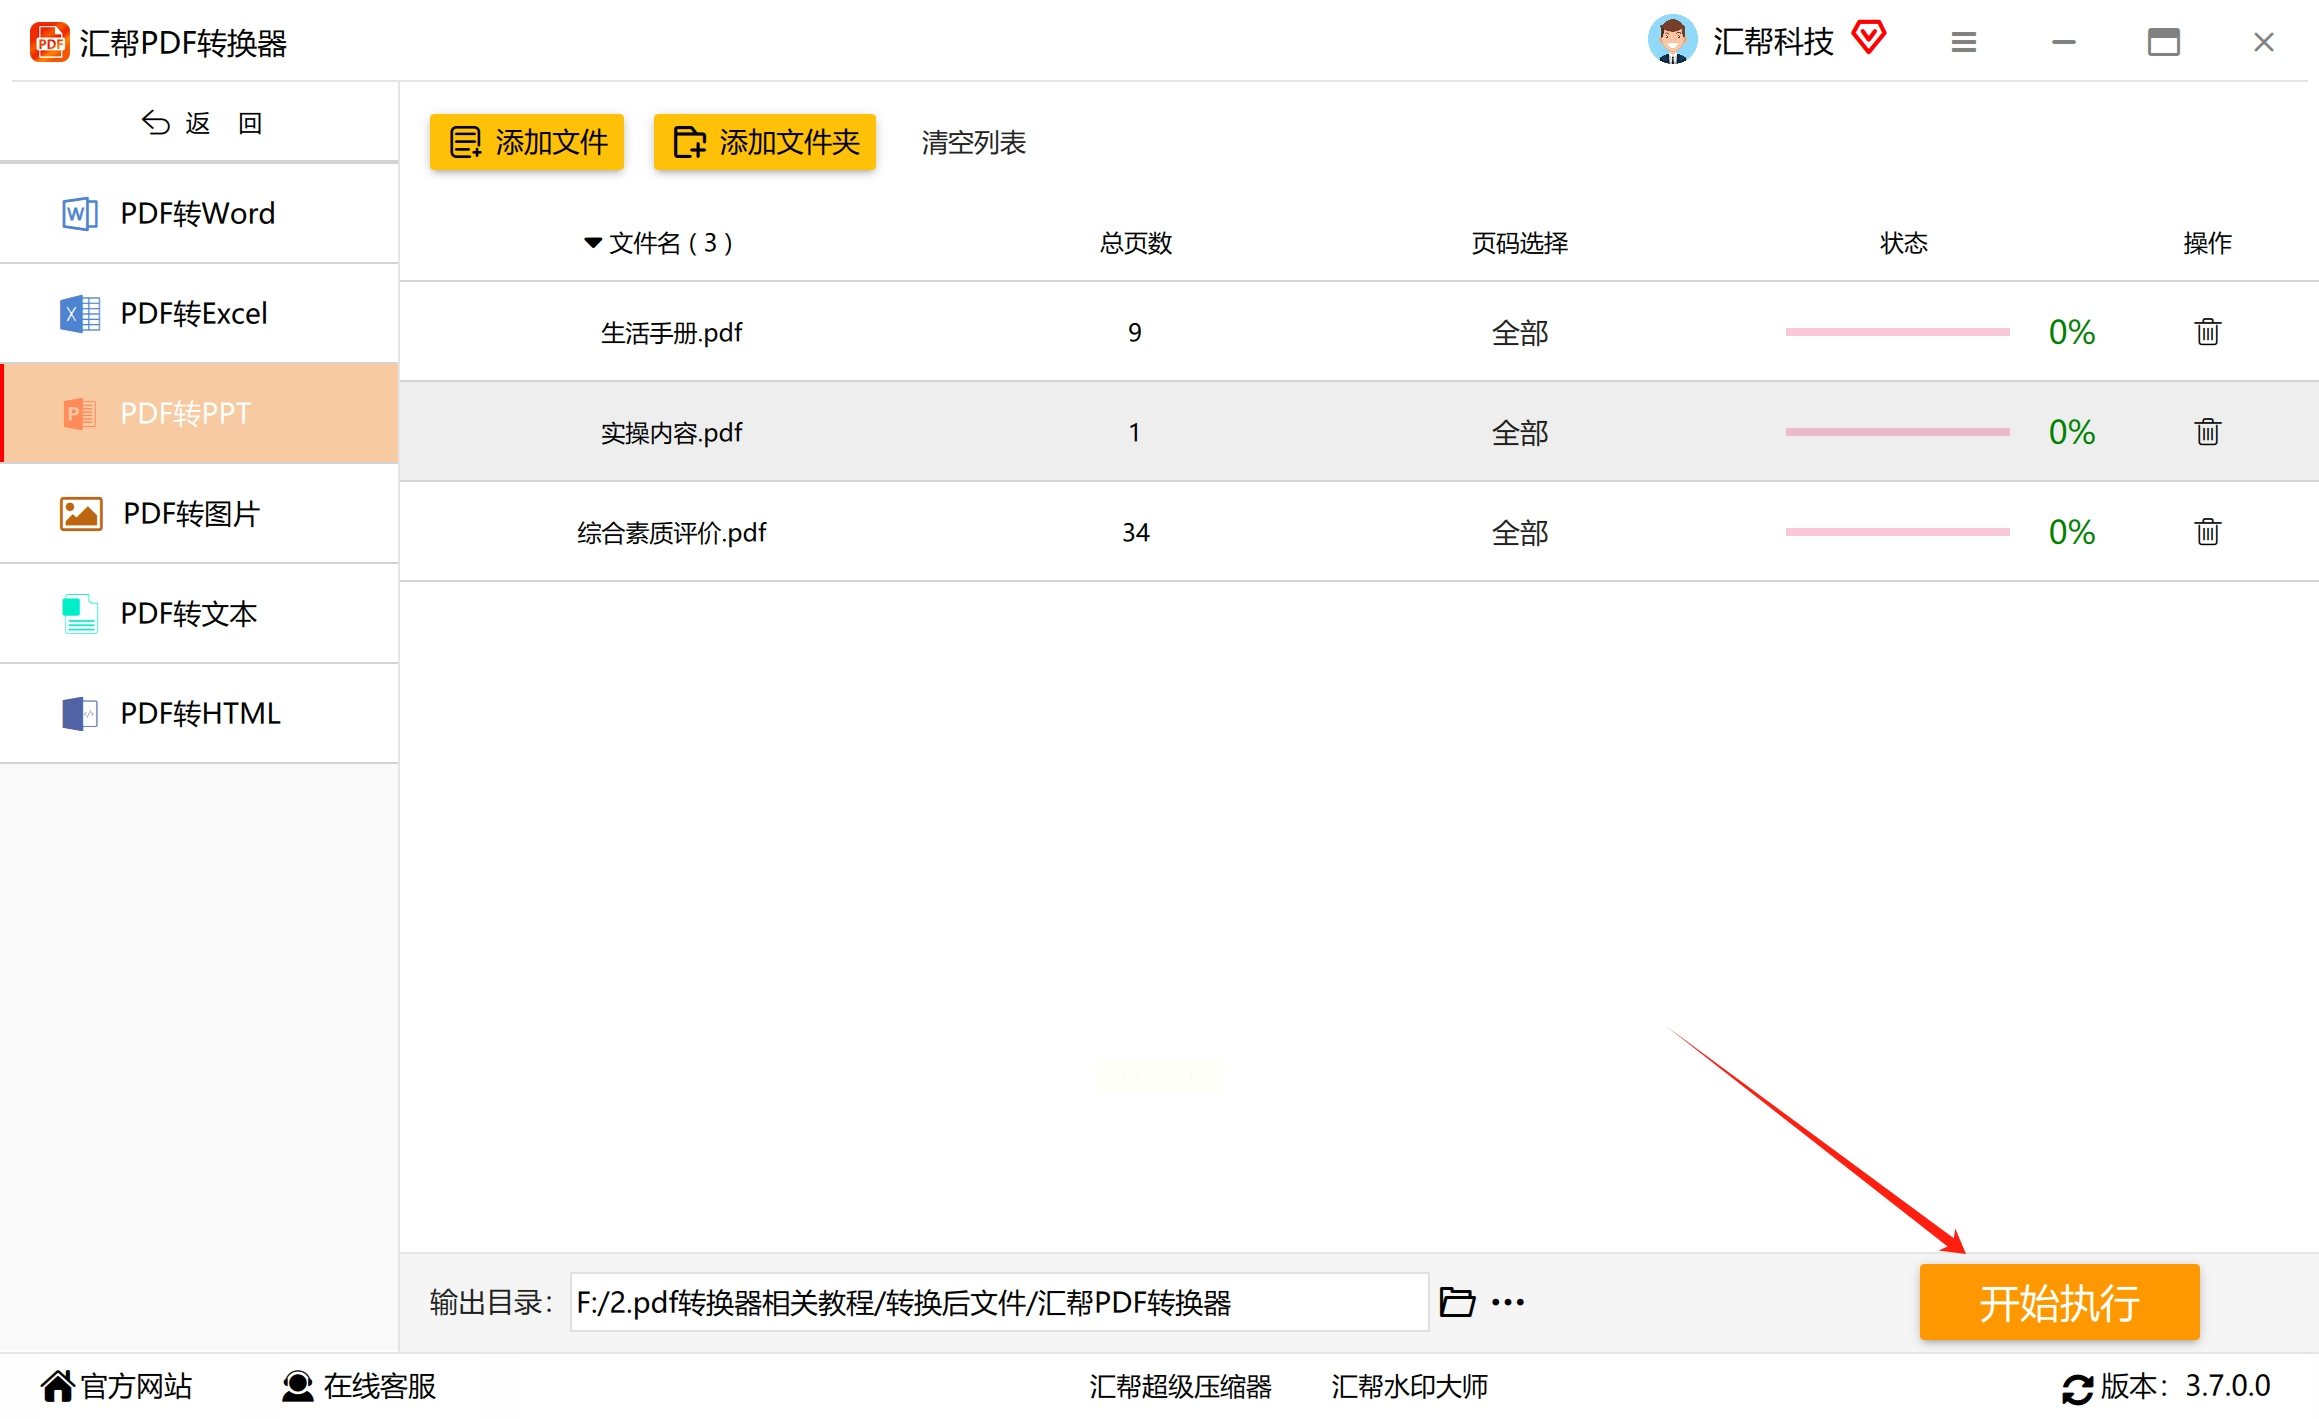
Task: Collapse file list via 文件名 arrow
Action: point(593,243)
